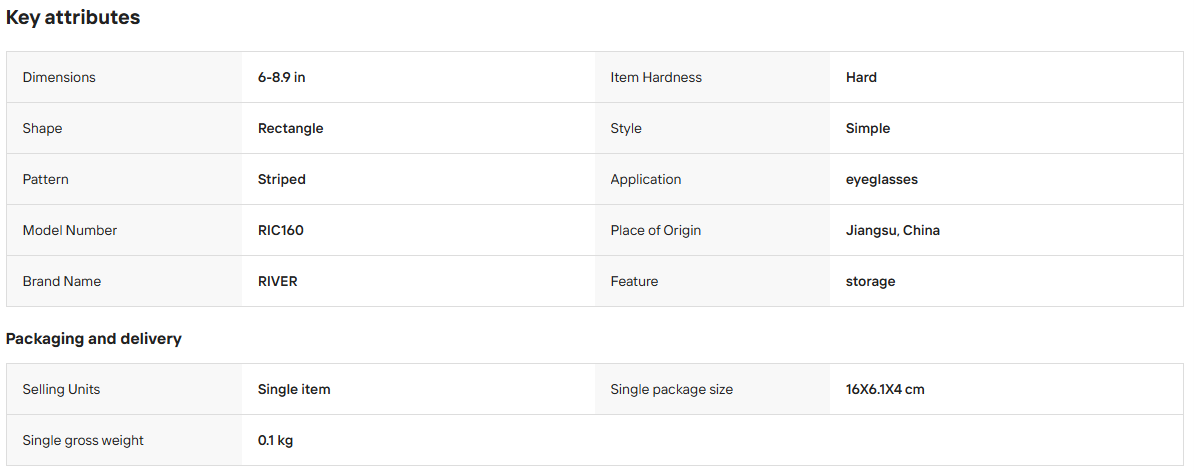1194x475 pixels.
Task: Select the Hard item hardness value
Action: 861,77
